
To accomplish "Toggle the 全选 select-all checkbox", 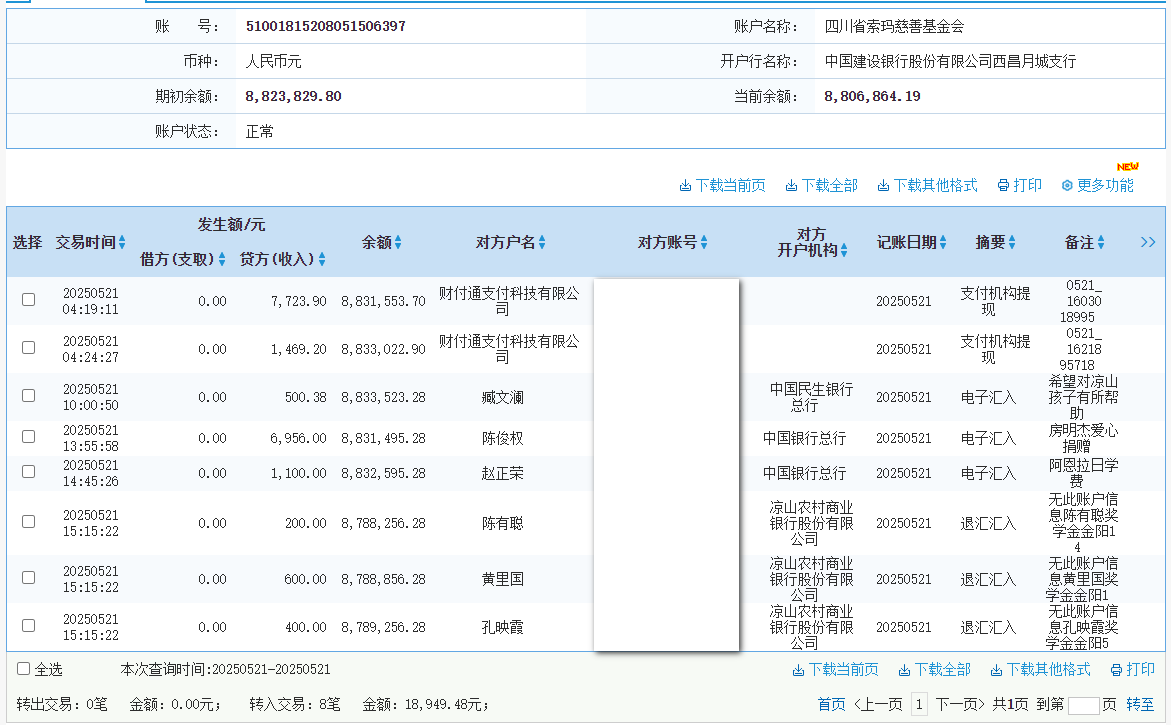I will coord(24,668).
